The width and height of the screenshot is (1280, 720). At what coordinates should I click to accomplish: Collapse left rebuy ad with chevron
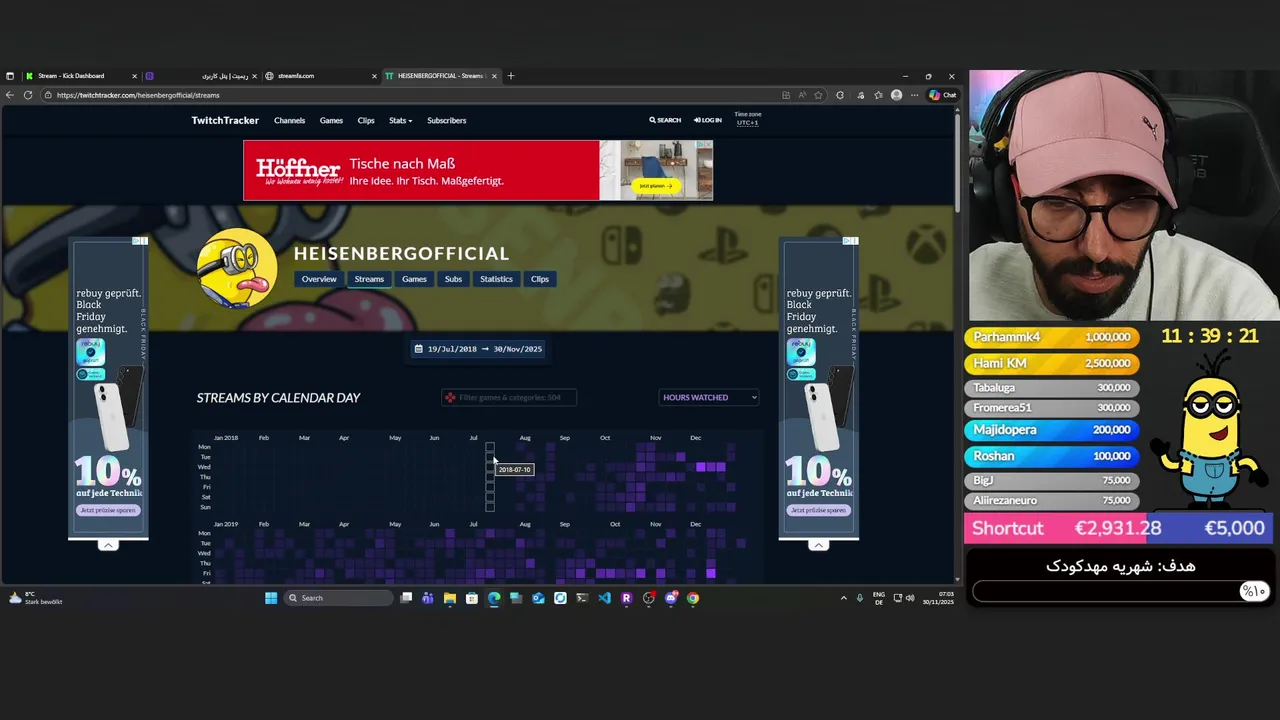[108, 545]
